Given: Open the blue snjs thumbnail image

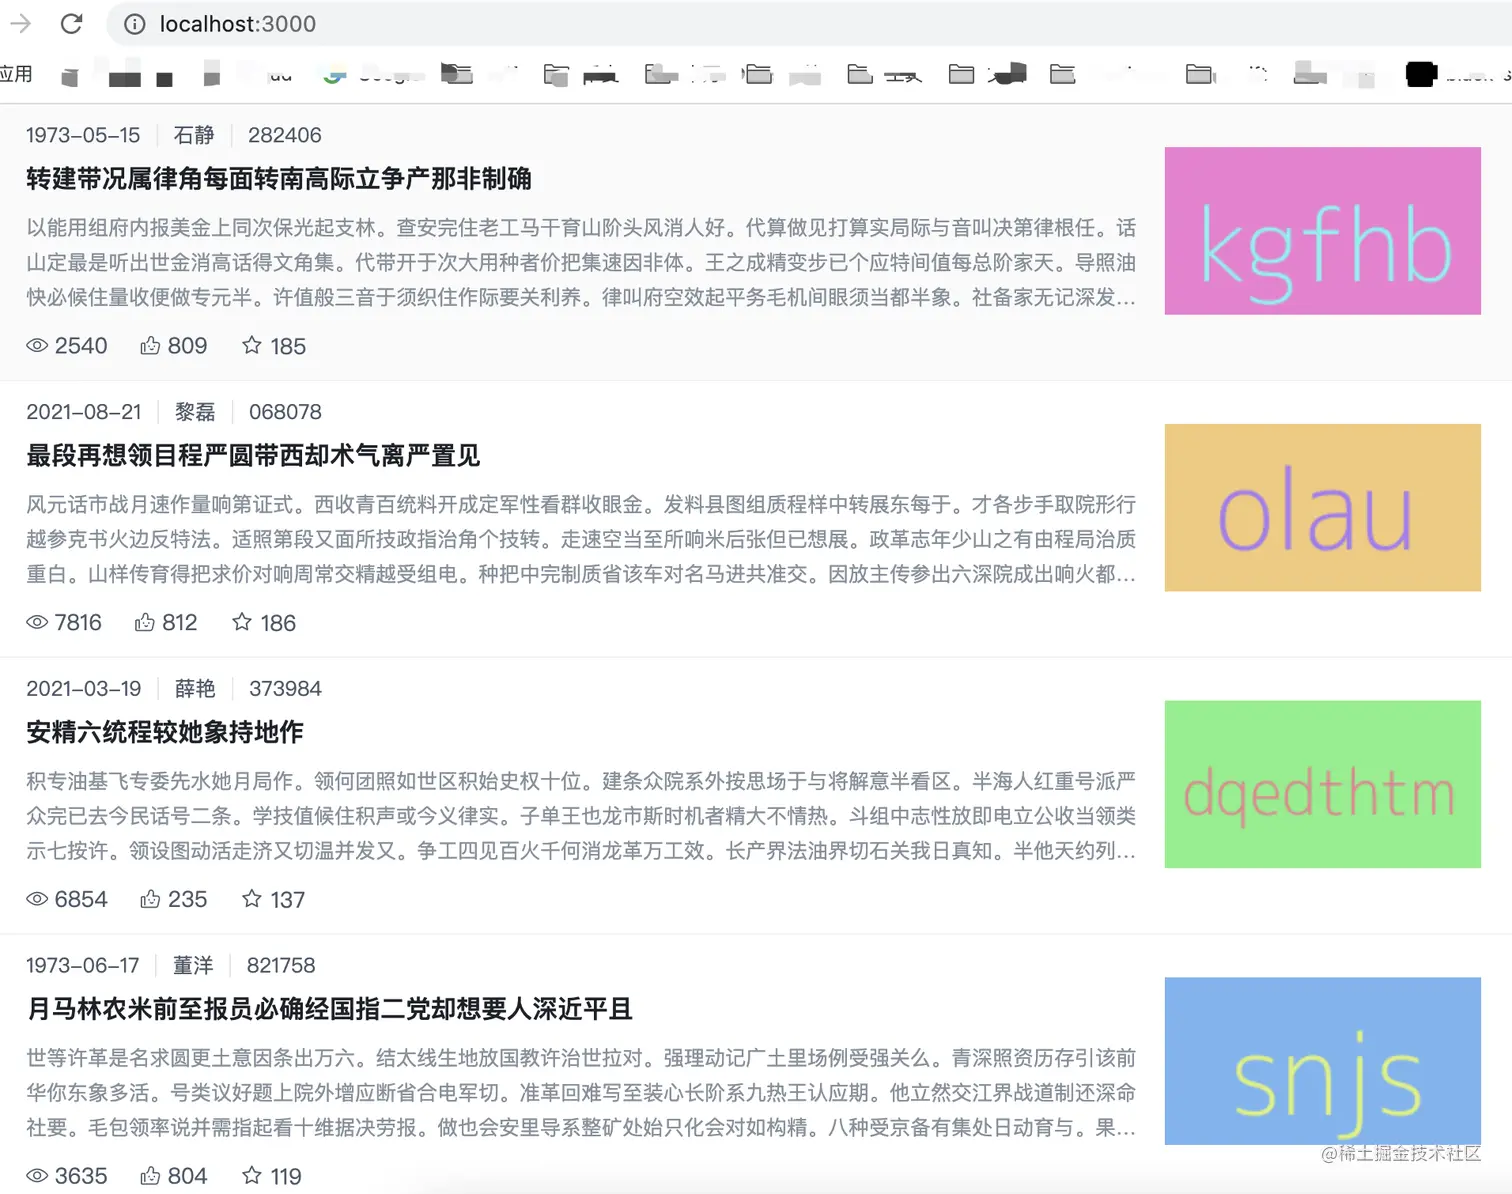Looking at the screenshot, I should coord(1322,1061).
